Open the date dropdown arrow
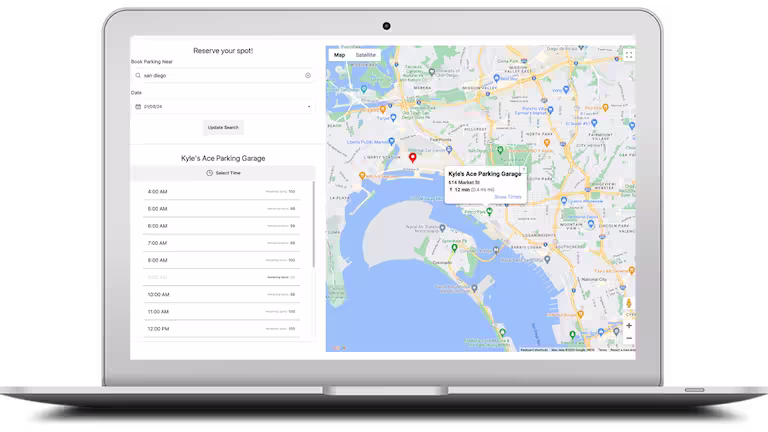 (x=309, y=106)
